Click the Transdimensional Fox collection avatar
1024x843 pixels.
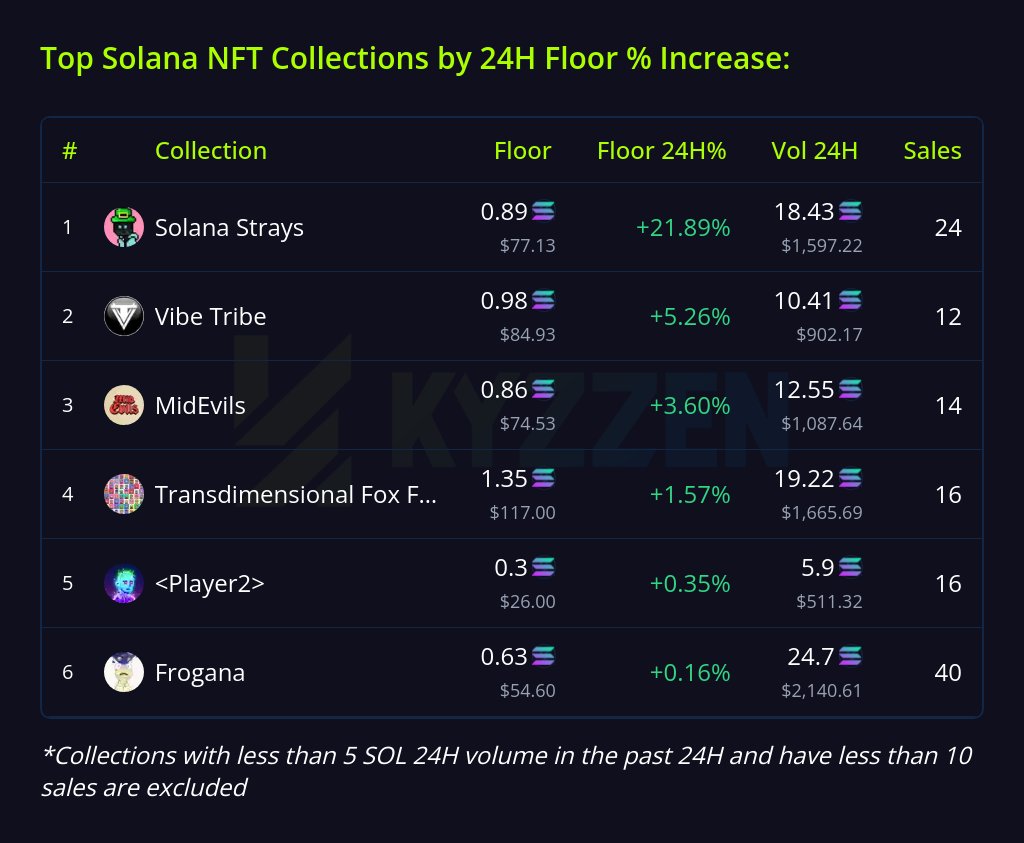pos(124,494)
